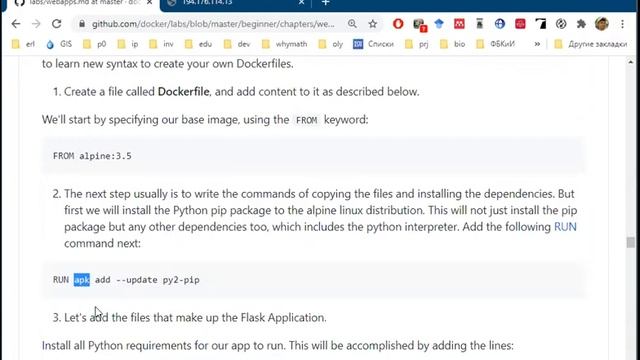Go back with the browser back arrow

click(x=16, y=24)
